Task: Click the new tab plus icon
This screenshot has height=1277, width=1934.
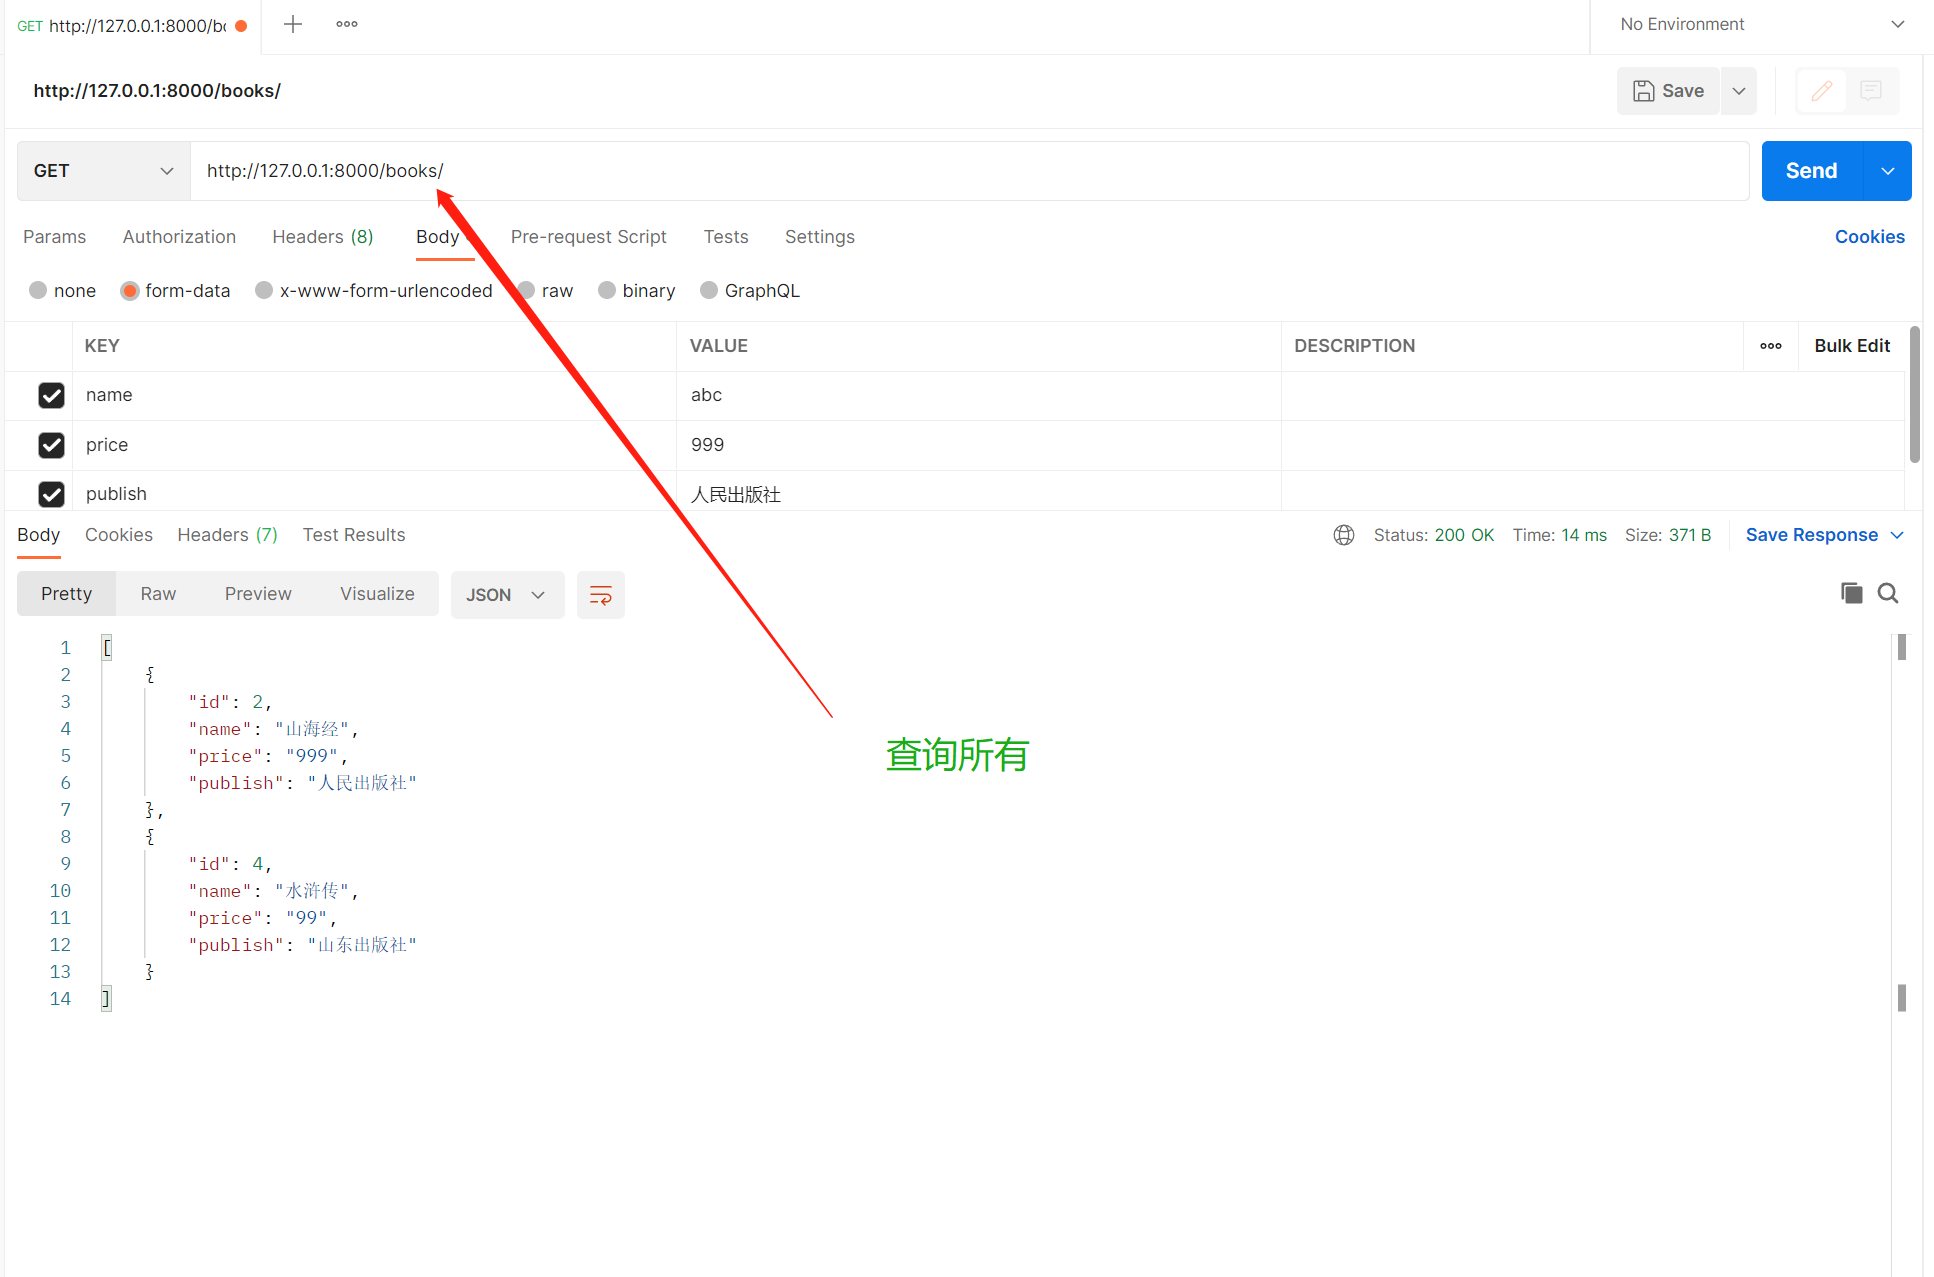Action: click(x=293, y=24)
